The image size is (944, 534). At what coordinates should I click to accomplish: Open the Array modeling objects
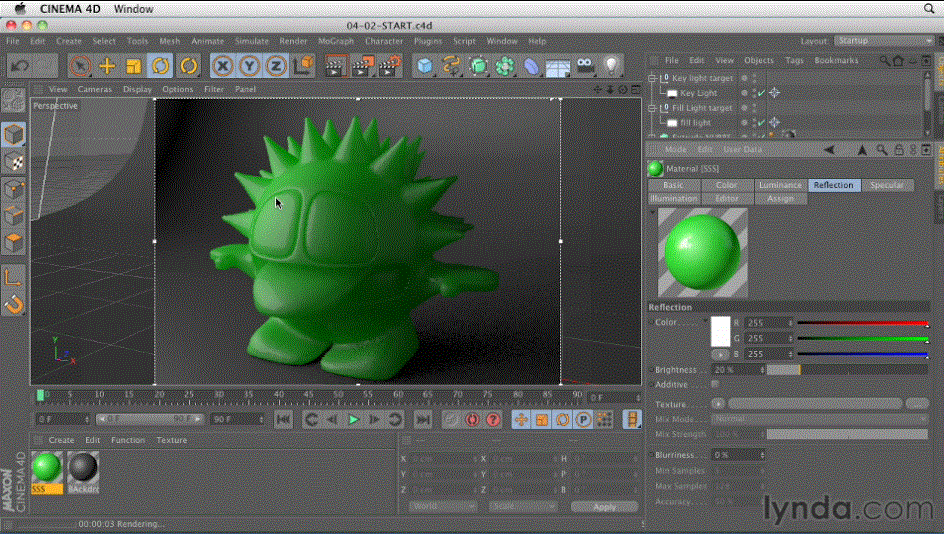pos(505,66)
